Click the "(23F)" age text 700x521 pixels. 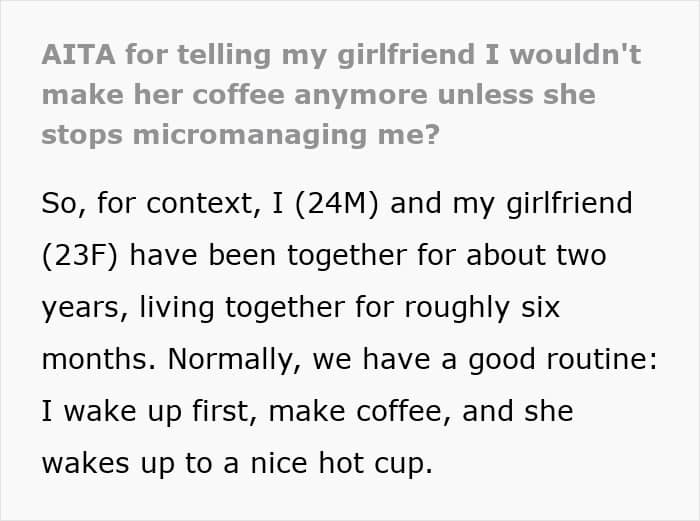80,256
